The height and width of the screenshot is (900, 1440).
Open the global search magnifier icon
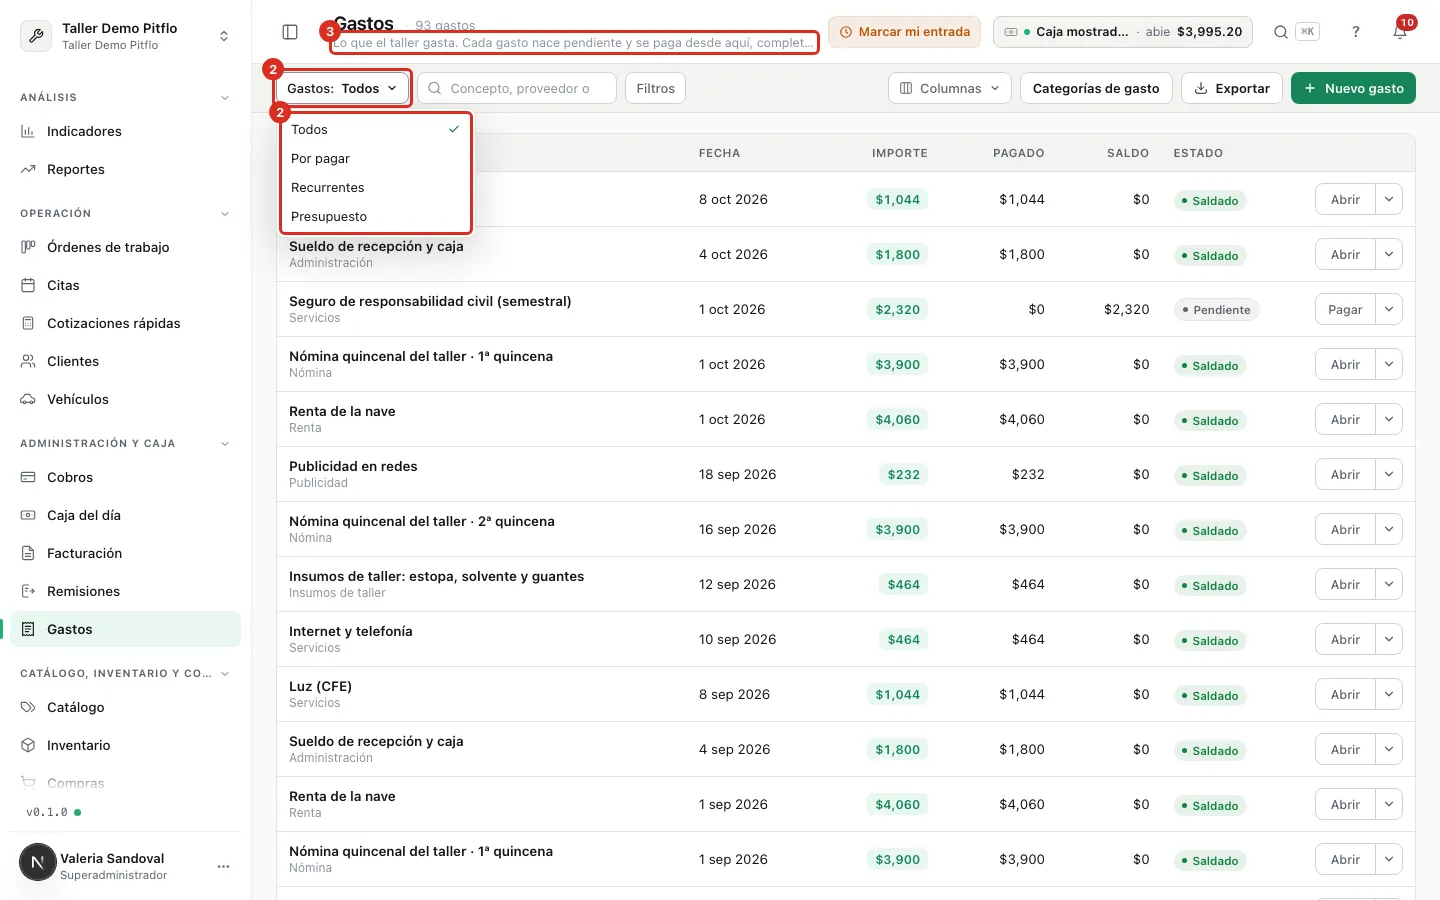point(1280,32)
